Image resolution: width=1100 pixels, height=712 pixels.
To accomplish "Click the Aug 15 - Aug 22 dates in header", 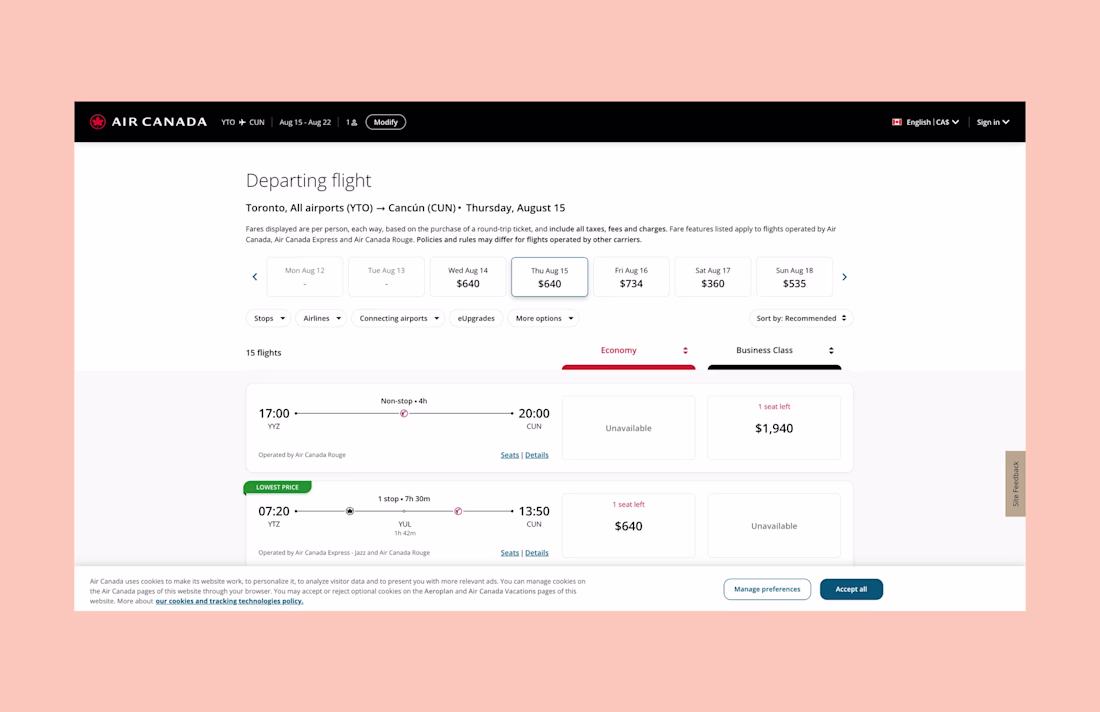I will [x=305, y=122].
